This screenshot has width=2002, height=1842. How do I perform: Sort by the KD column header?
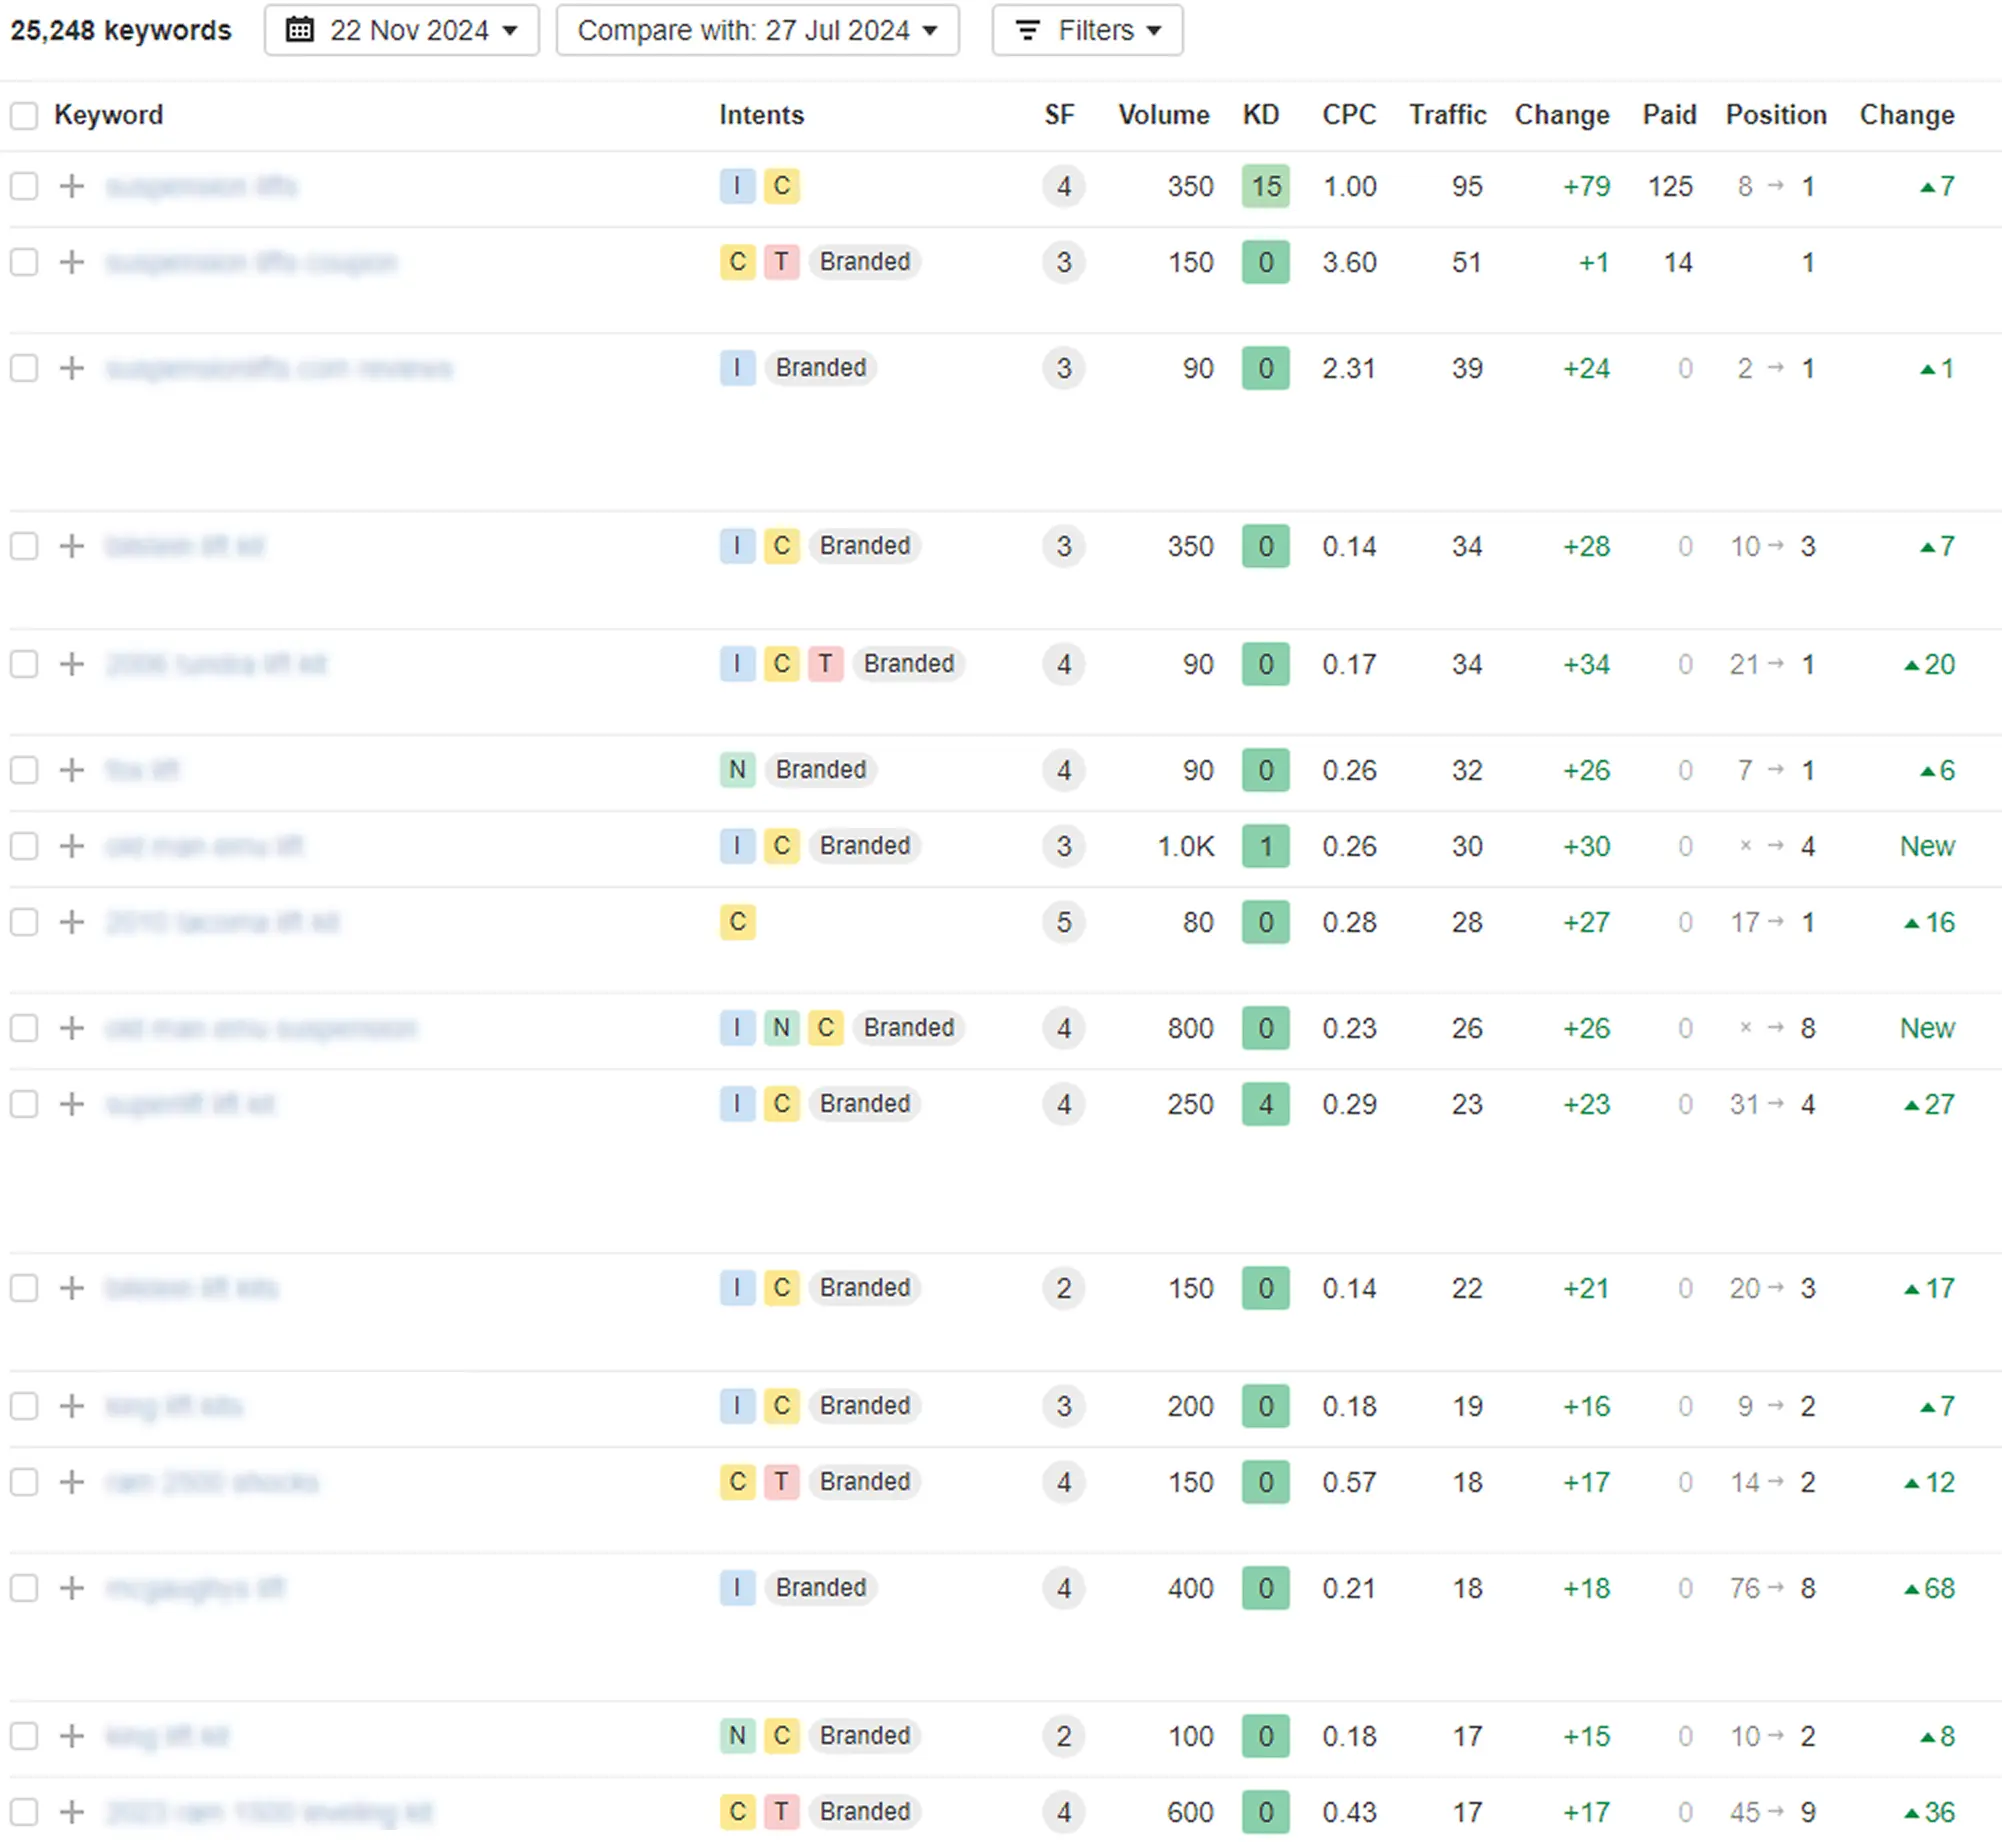[1260, 115]
